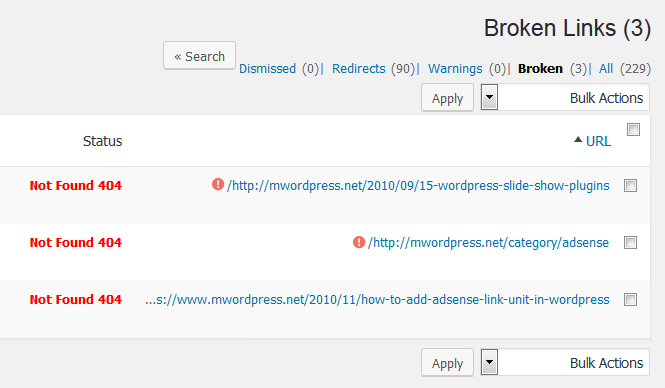Click the Broken Links (3) heading
Image resolution: width=665 pixels, height=388 pixels.
coord(567,28)
